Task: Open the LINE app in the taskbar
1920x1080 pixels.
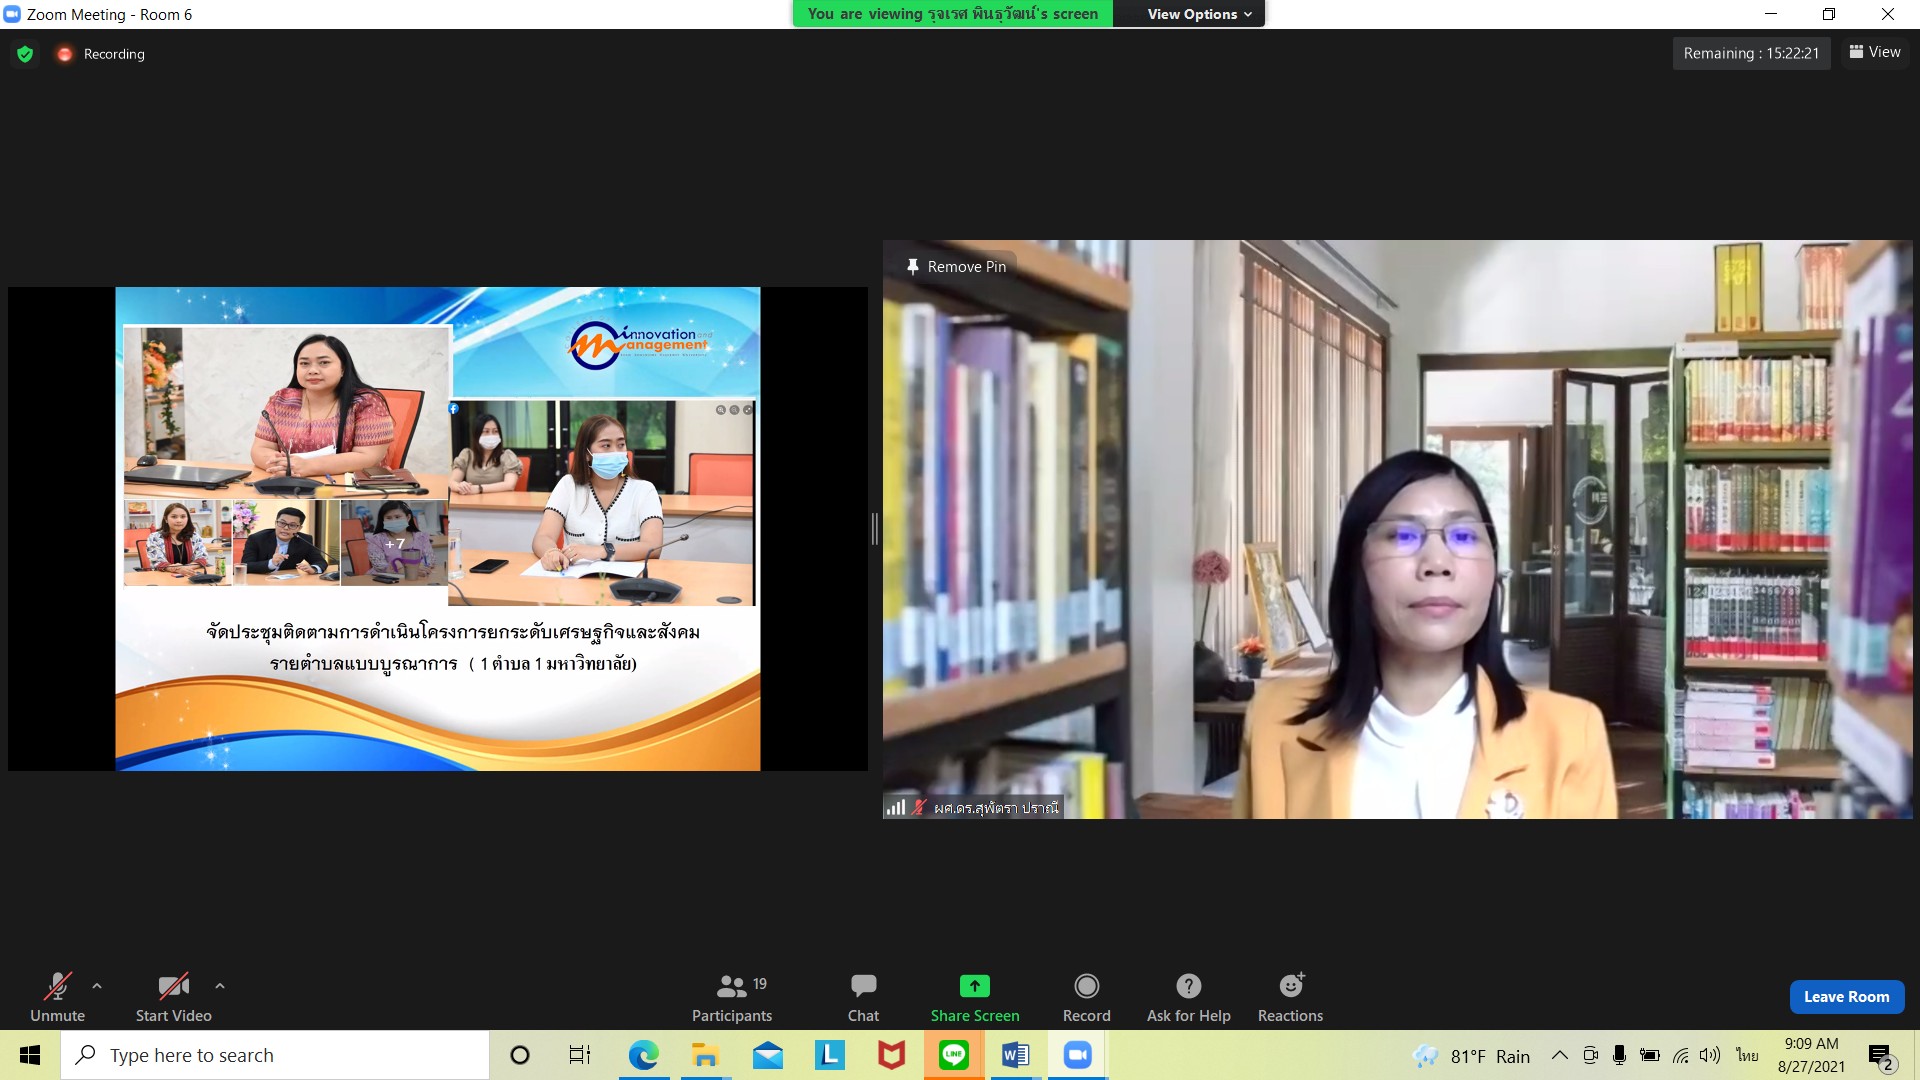Action: click(953, 1055)
